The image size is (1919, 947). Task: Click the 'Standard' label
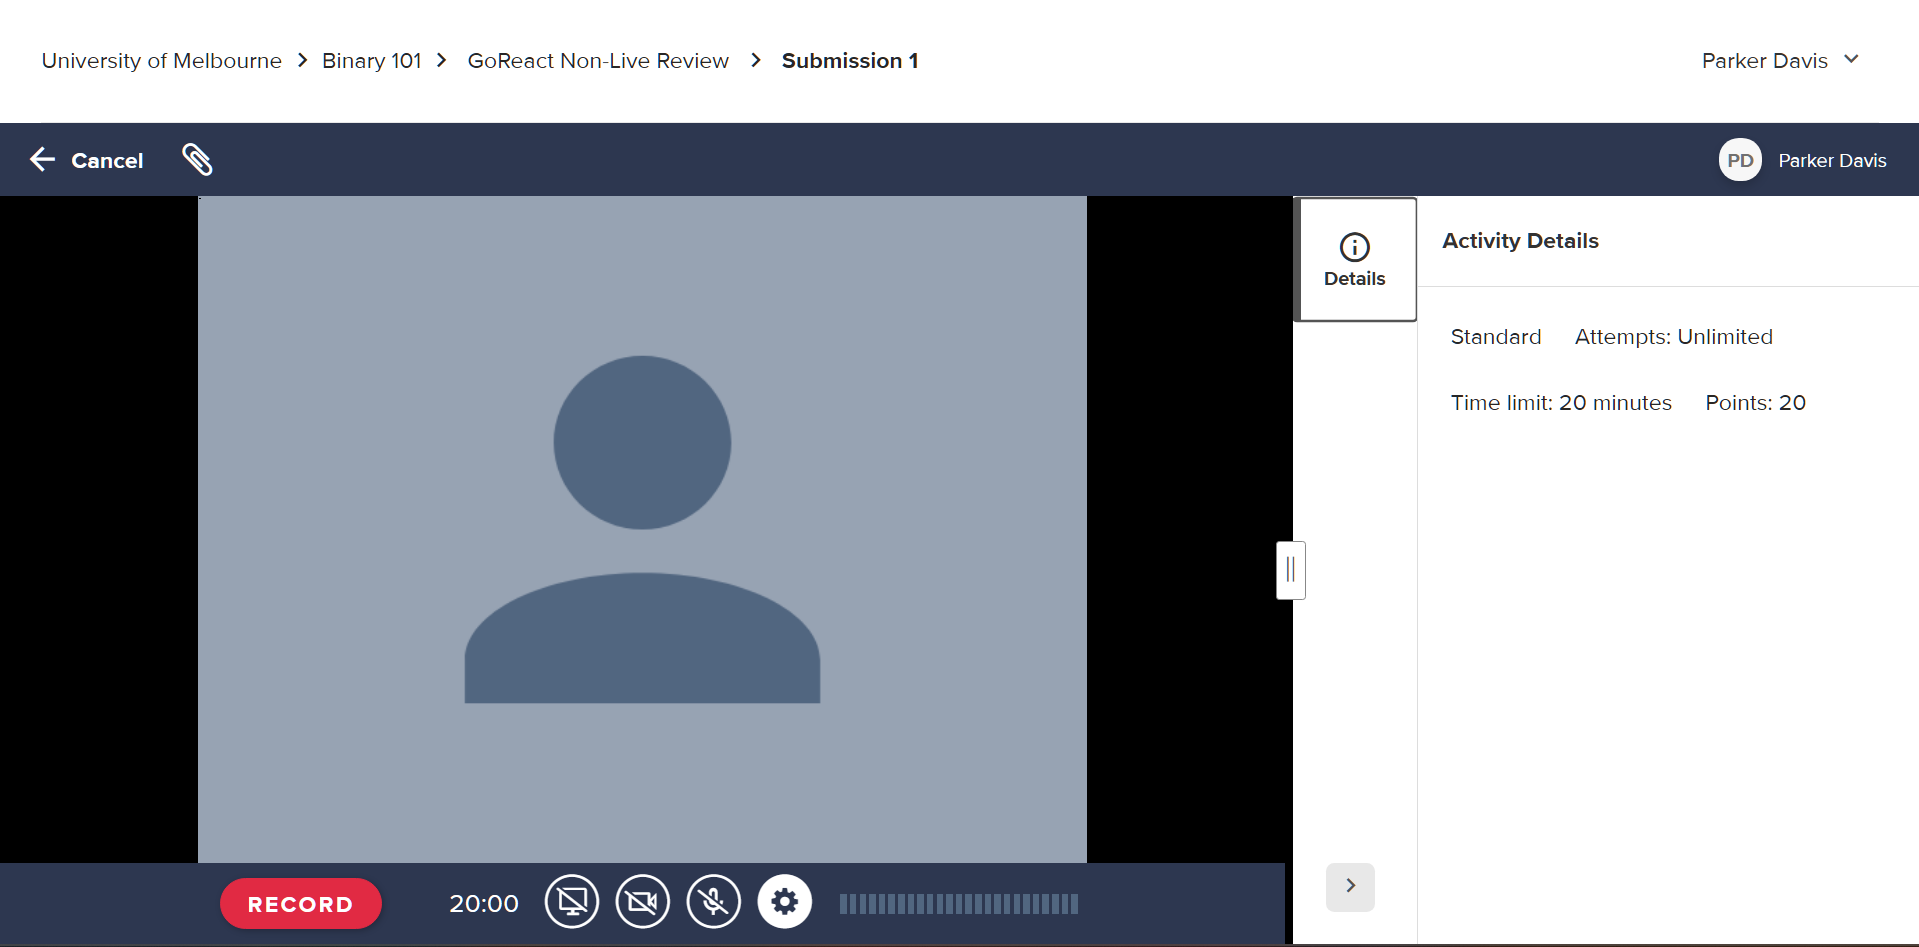tap(1496, 337)
